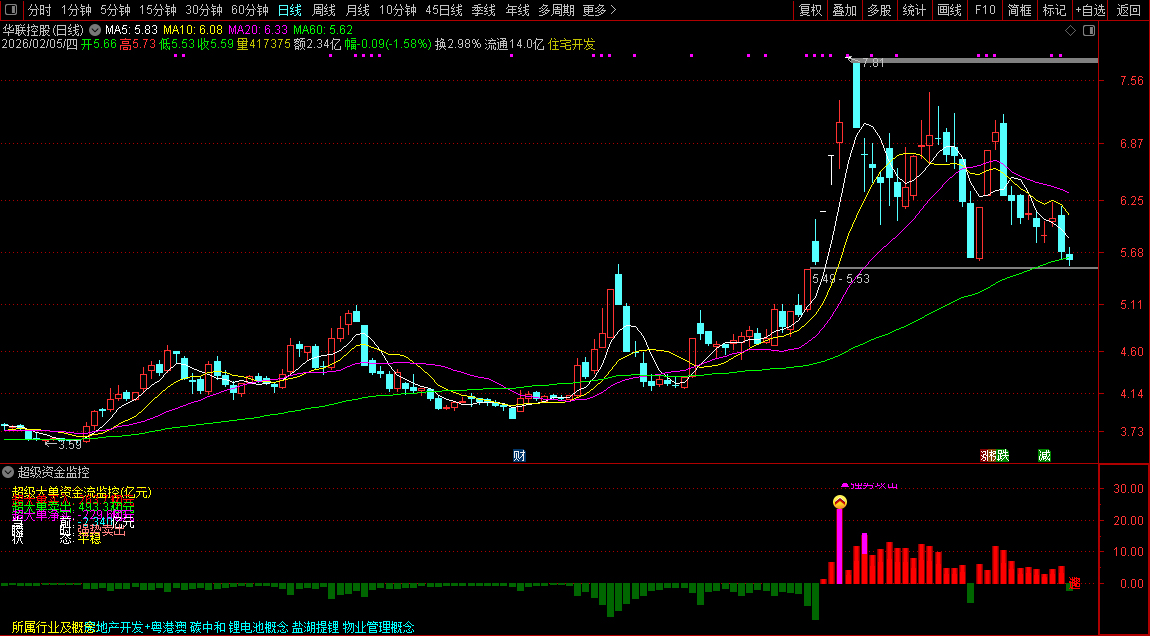
Task: Click the 锂电池概念 concept text
Action: tap(259, 627)
